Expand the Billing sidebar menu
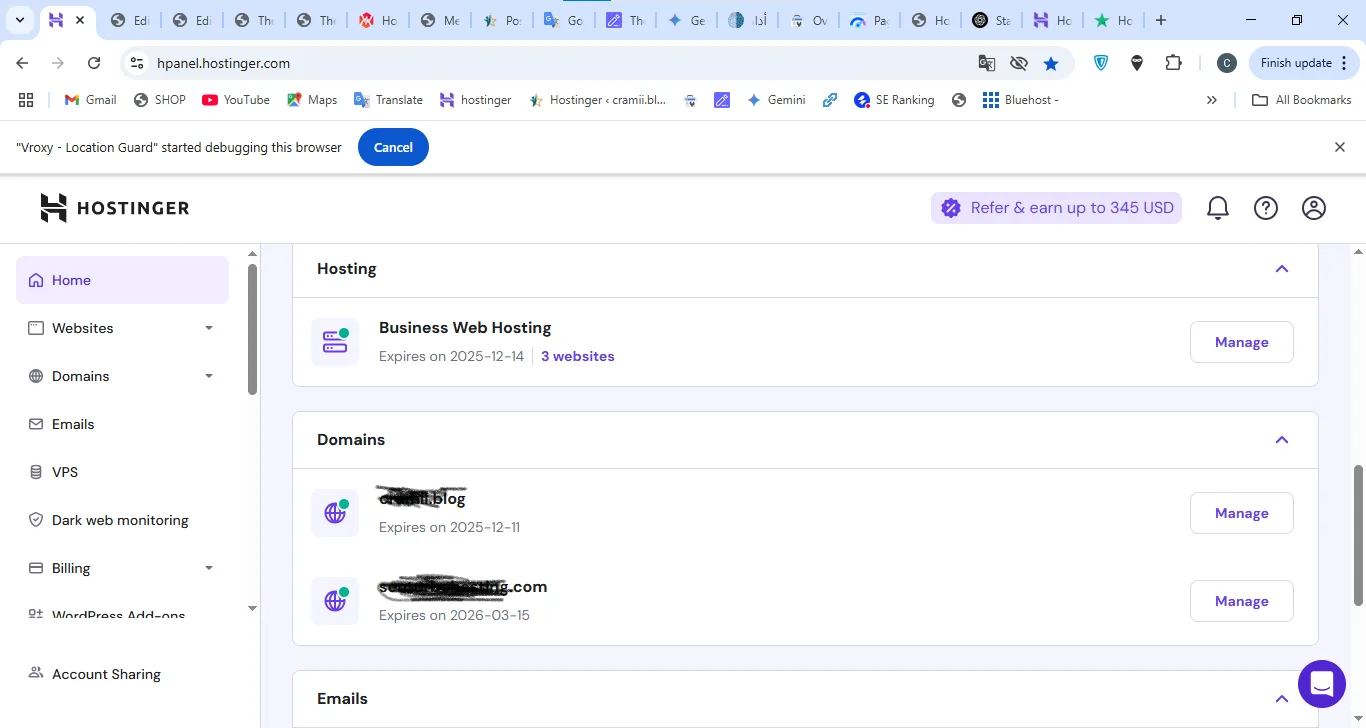1366x728 pixels. click(208, 568)
